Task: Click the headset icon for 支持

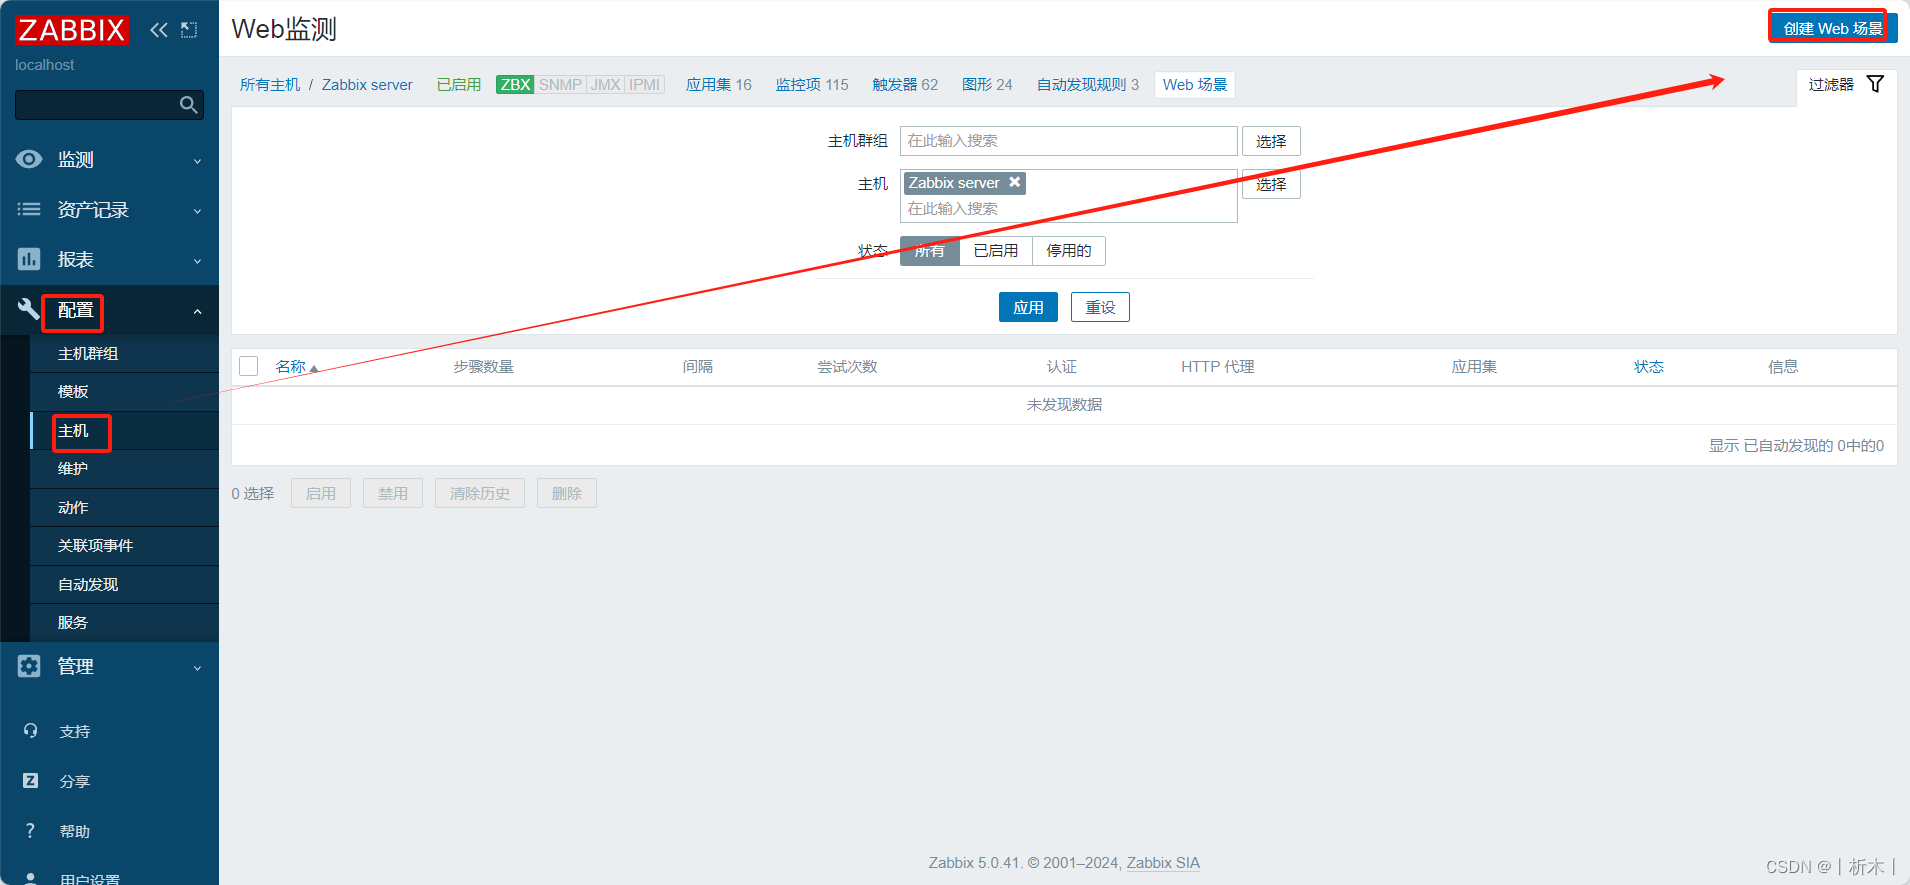Action: (x=31, y=731)
